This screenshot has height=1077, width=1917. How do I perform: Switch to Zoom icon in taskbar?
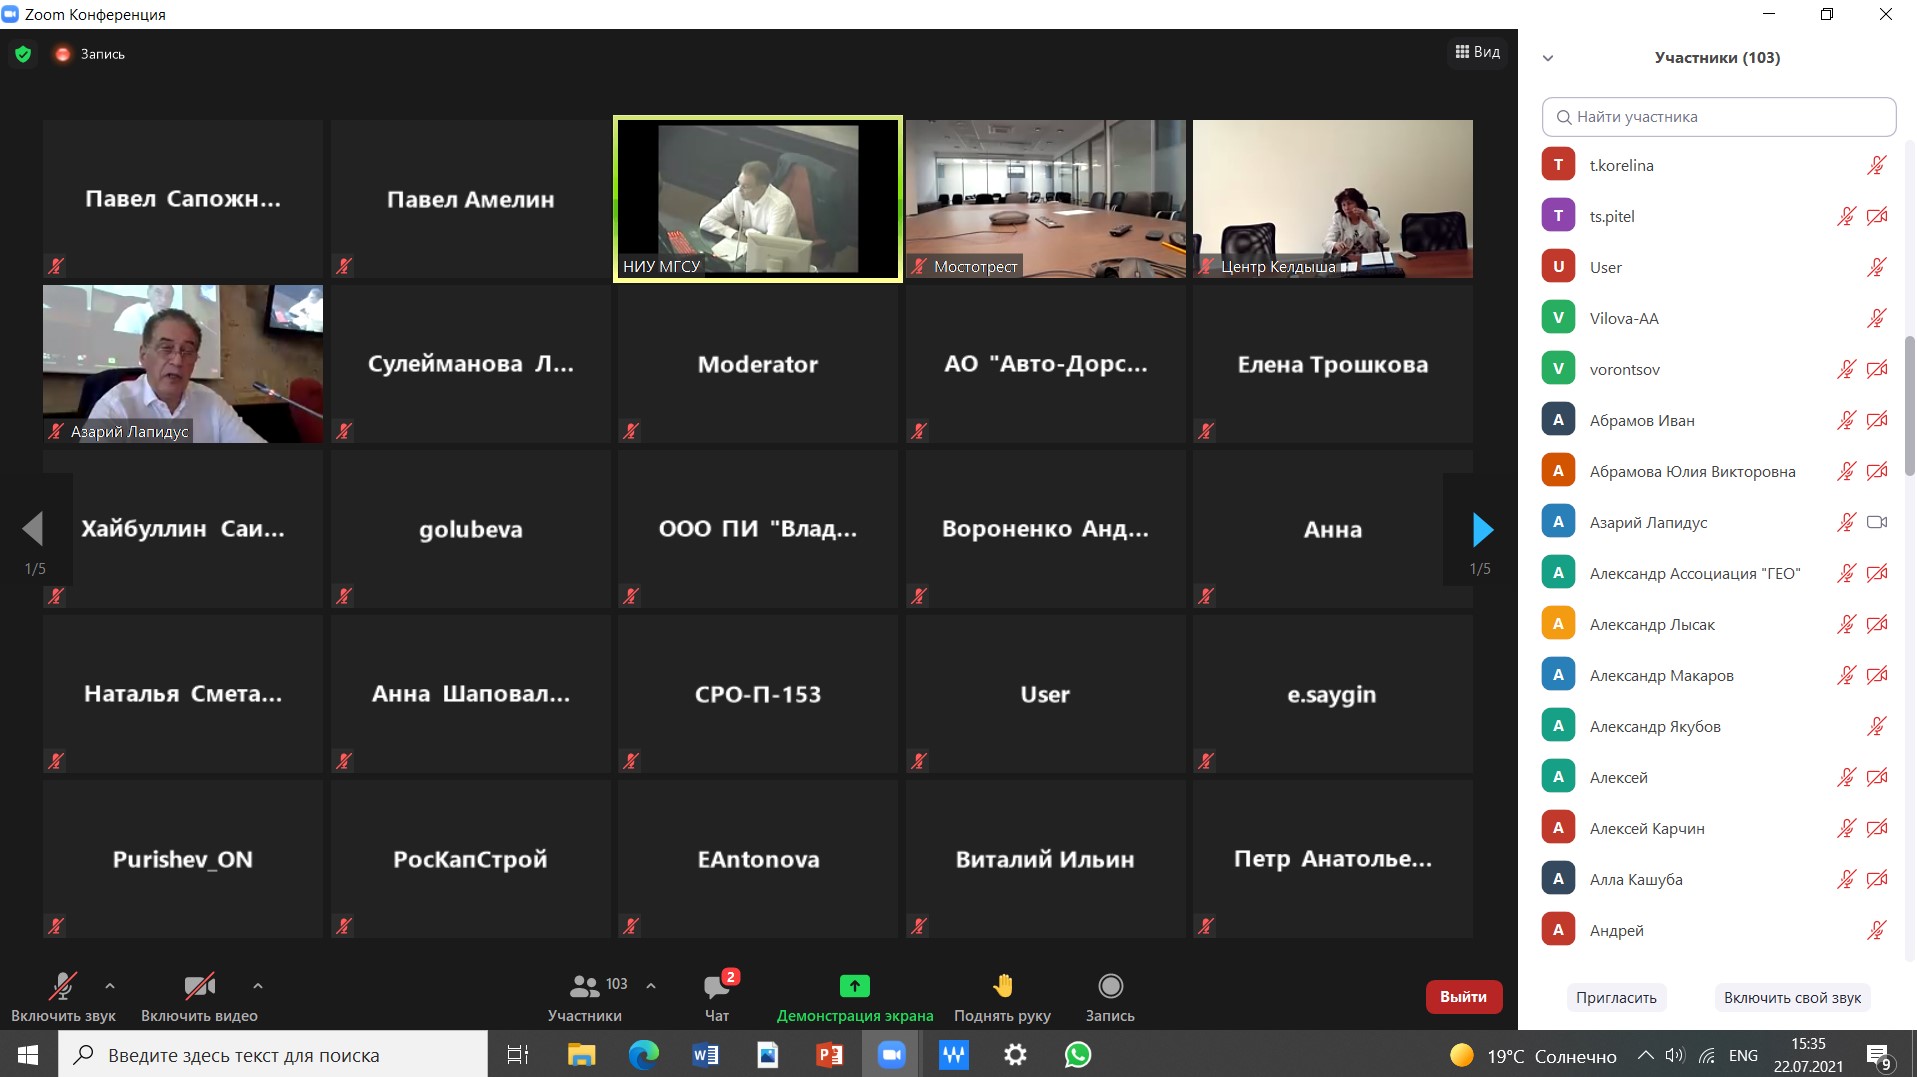coord(891,1055)
